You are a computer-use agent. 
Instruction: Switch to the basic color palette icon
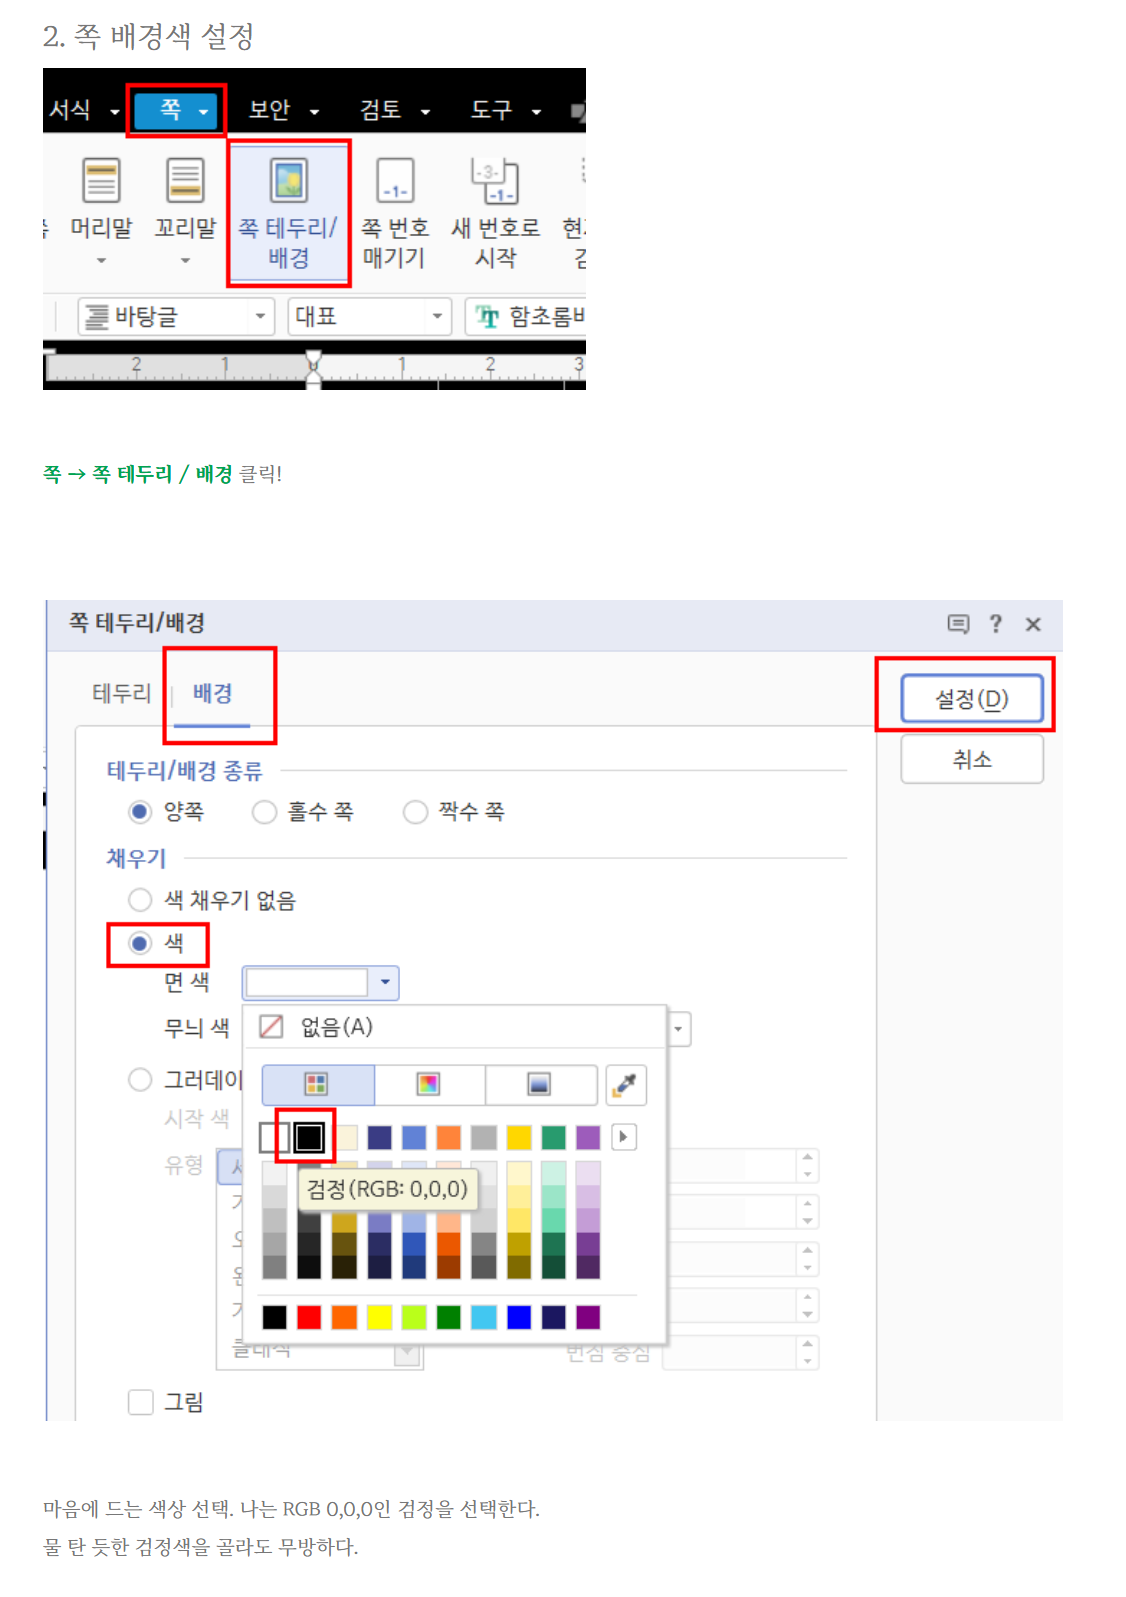point(317,1085)
